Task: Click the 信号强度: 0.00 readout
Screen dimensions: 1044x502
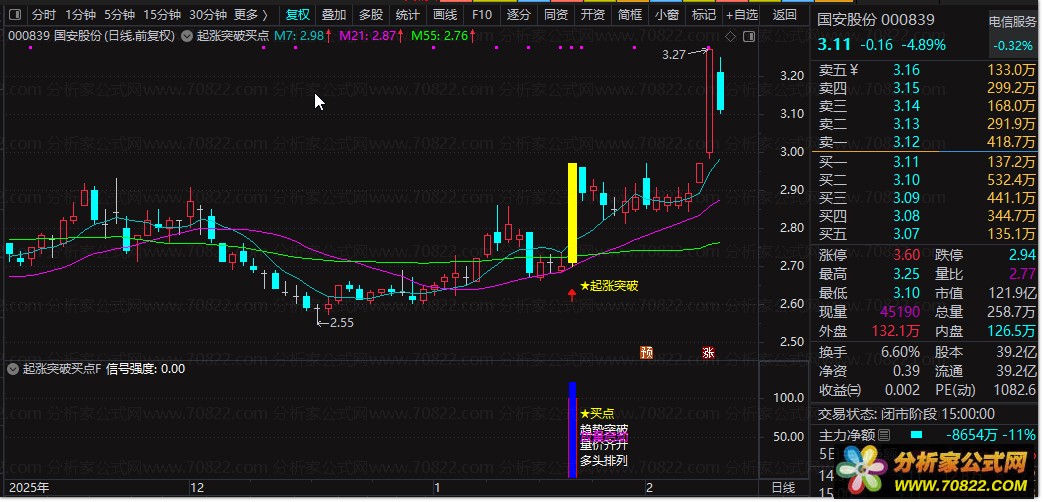Action: (x=145, y=368)
